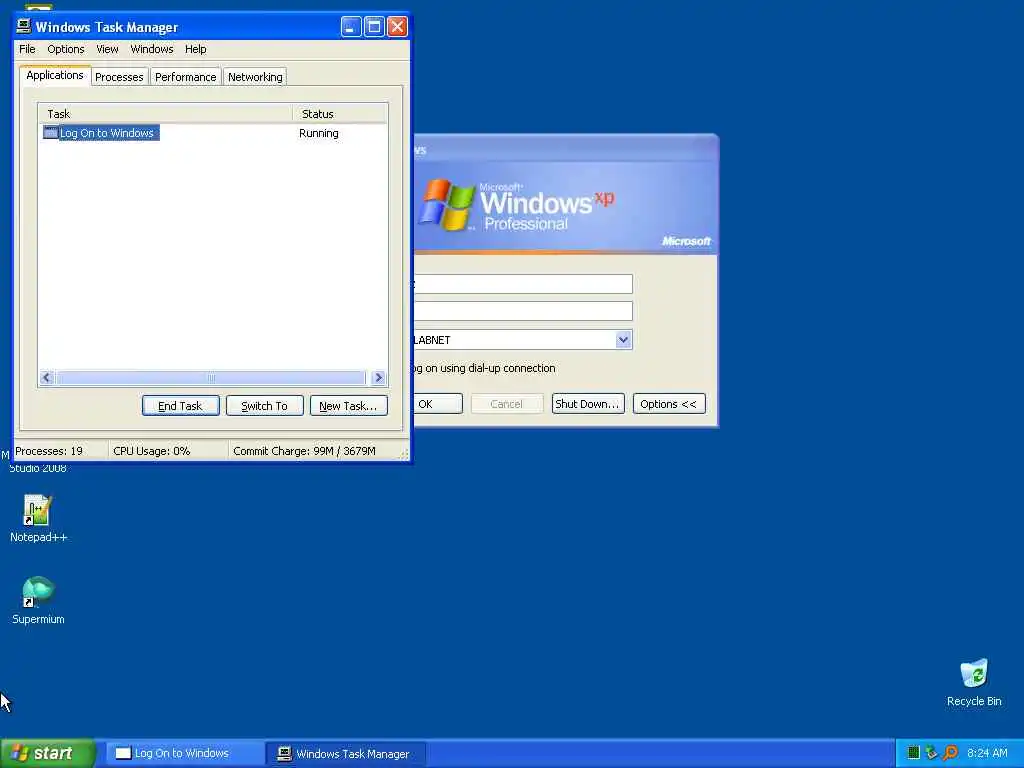The width and height of the screenshot is (1024, 768).
Task: Click the New Task... button
Action: click(x=348, y=406)
